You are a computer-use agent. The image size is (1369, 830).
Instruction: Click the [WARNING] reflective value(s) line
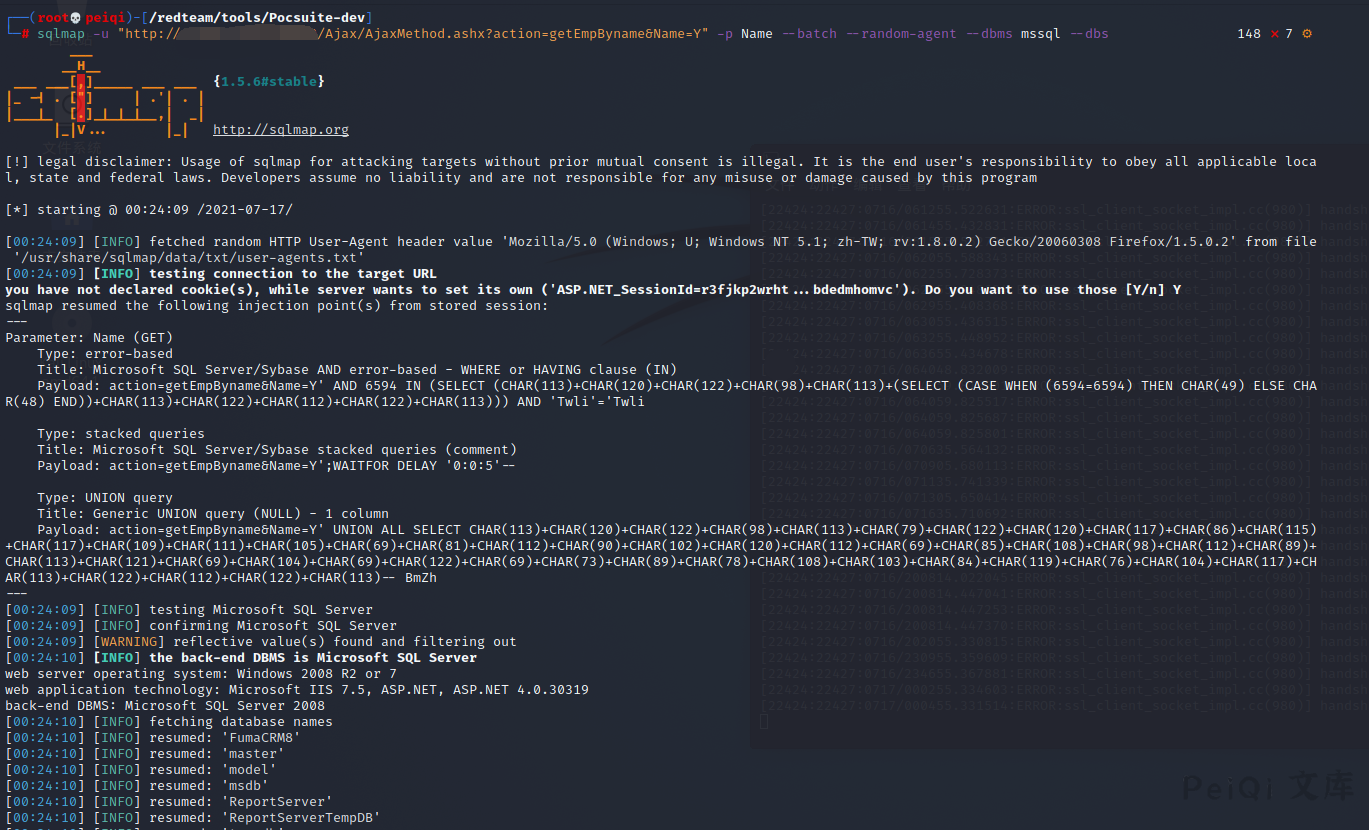click(x=261, y=642)
